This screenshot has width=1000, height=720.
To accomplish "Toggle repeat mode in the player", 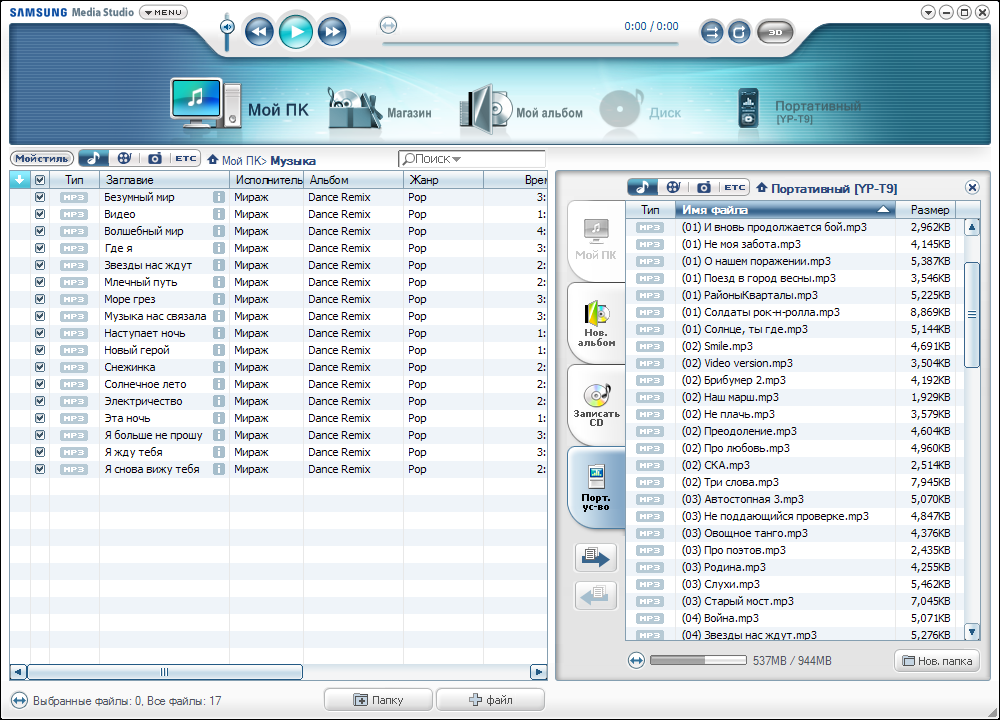I will coord(739,33).
